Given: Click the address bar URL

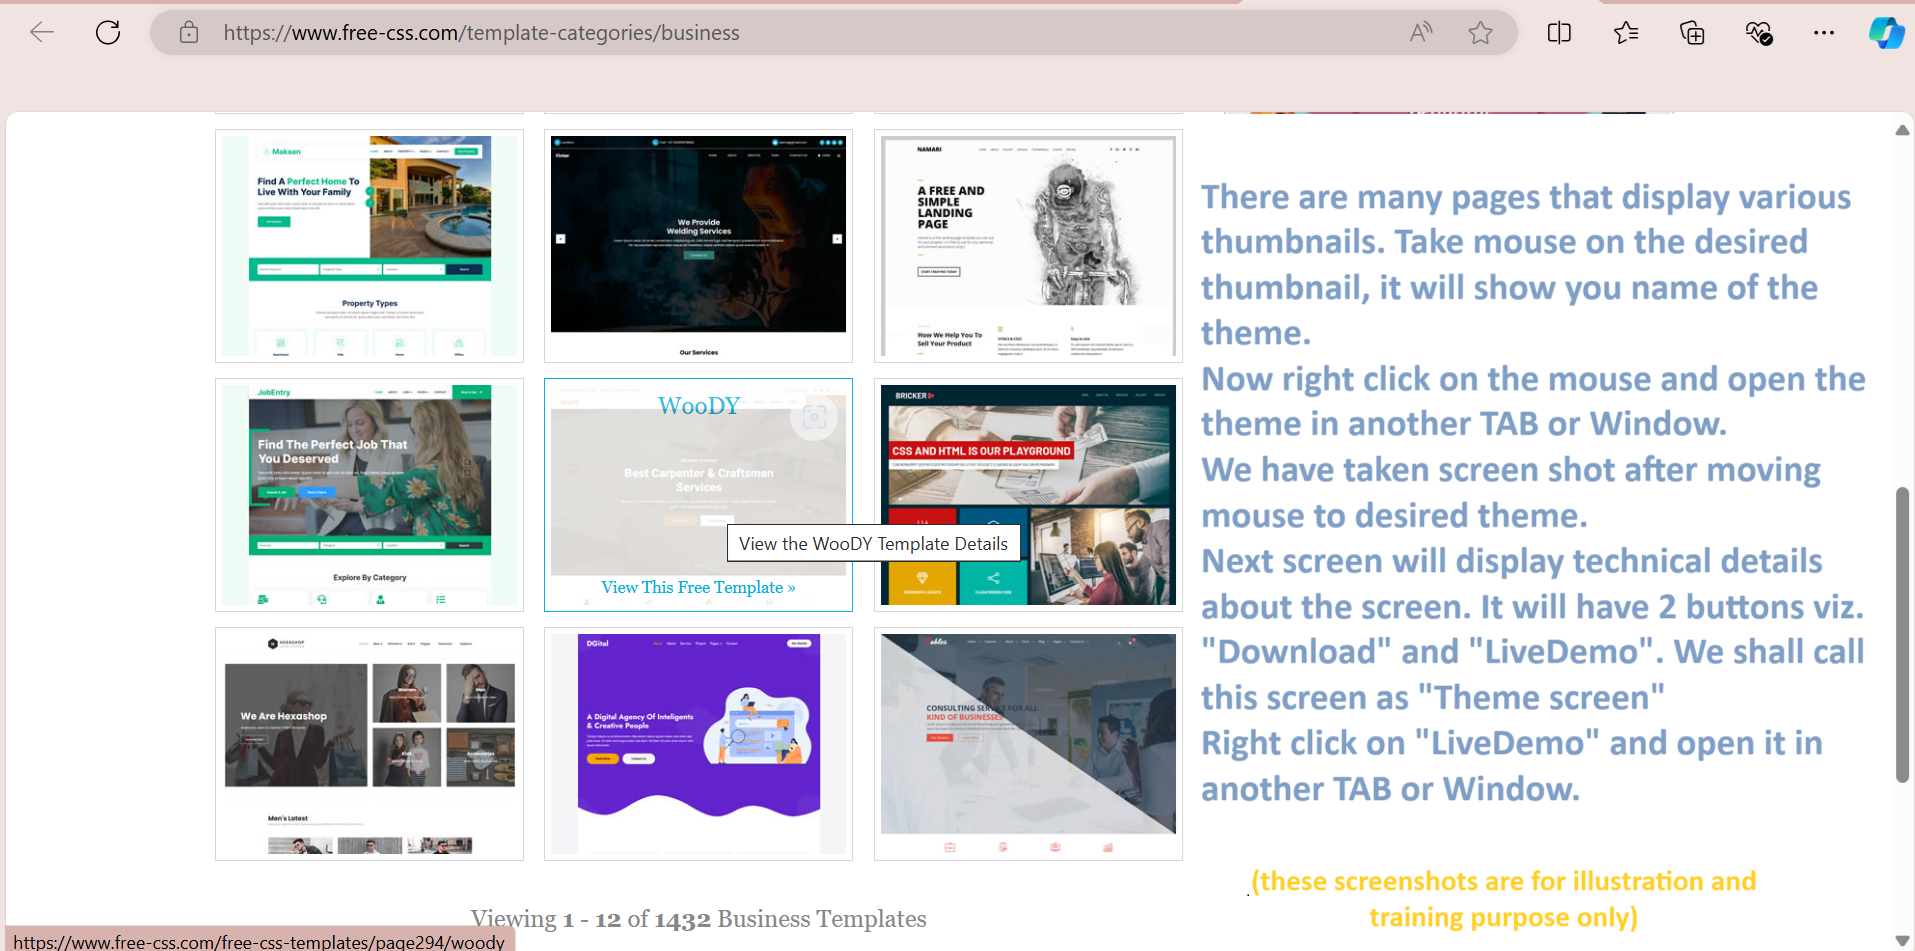Looking at the screenshot, I should point(481,33).
